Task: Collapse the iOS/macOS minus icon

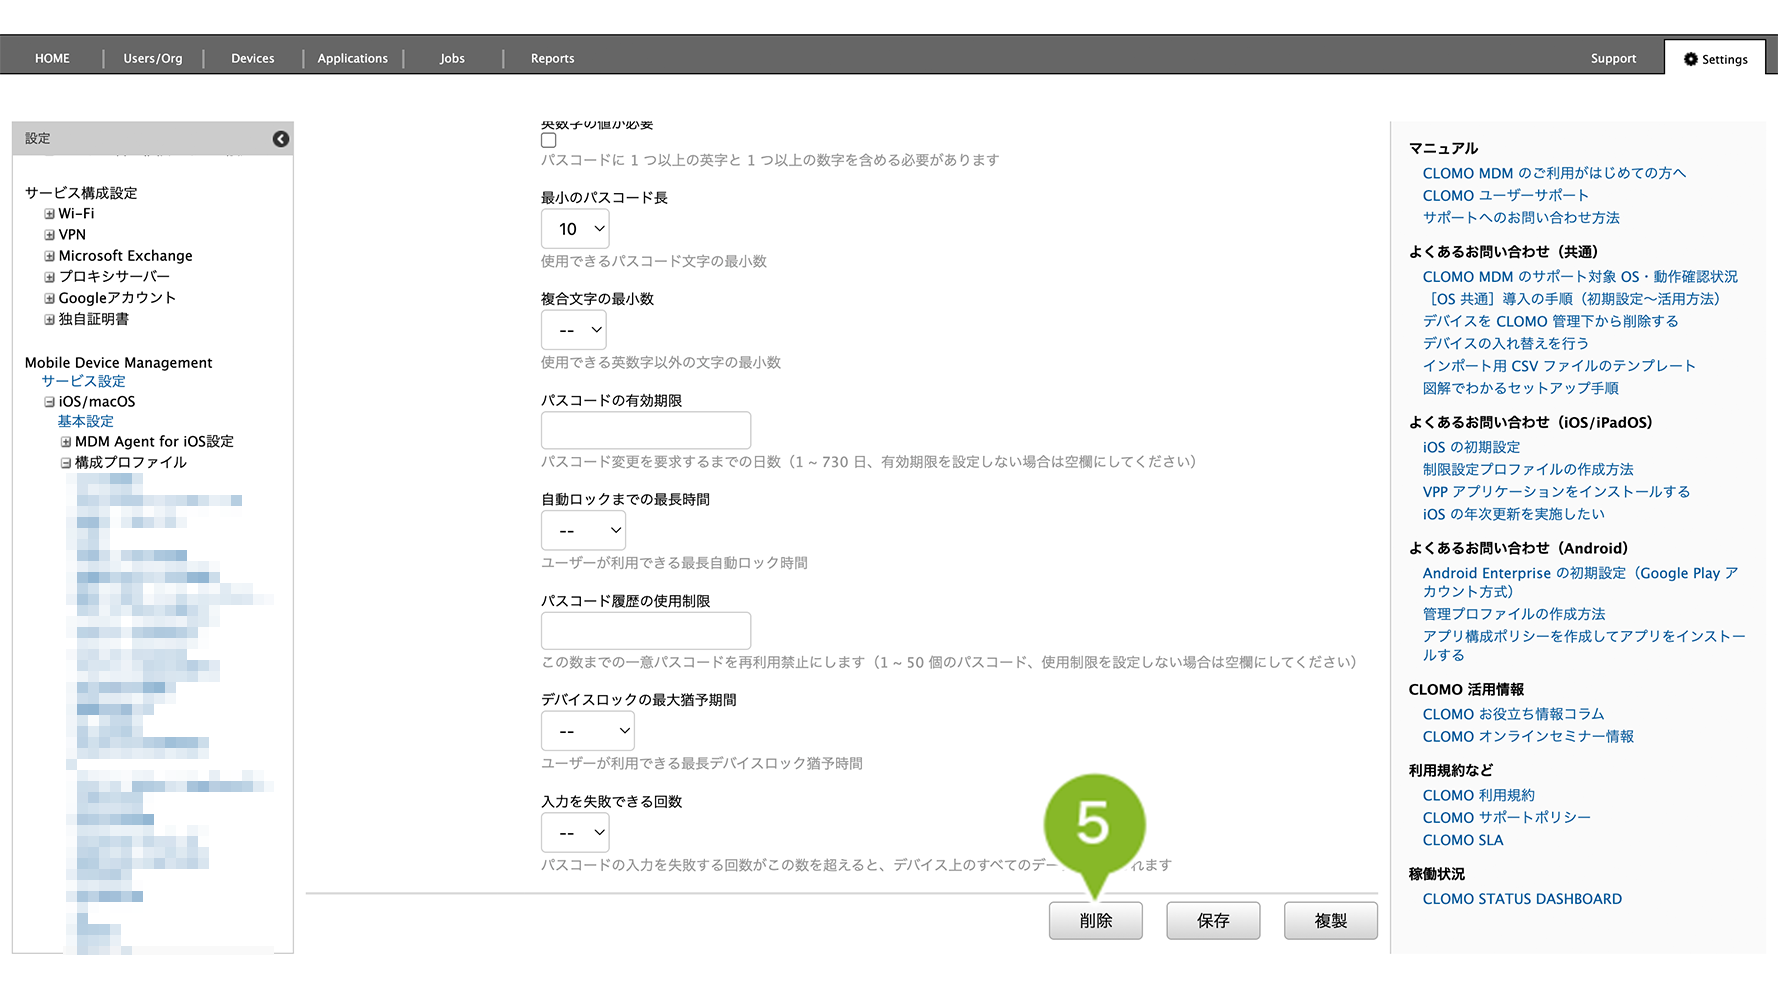Action: [49, 402]
